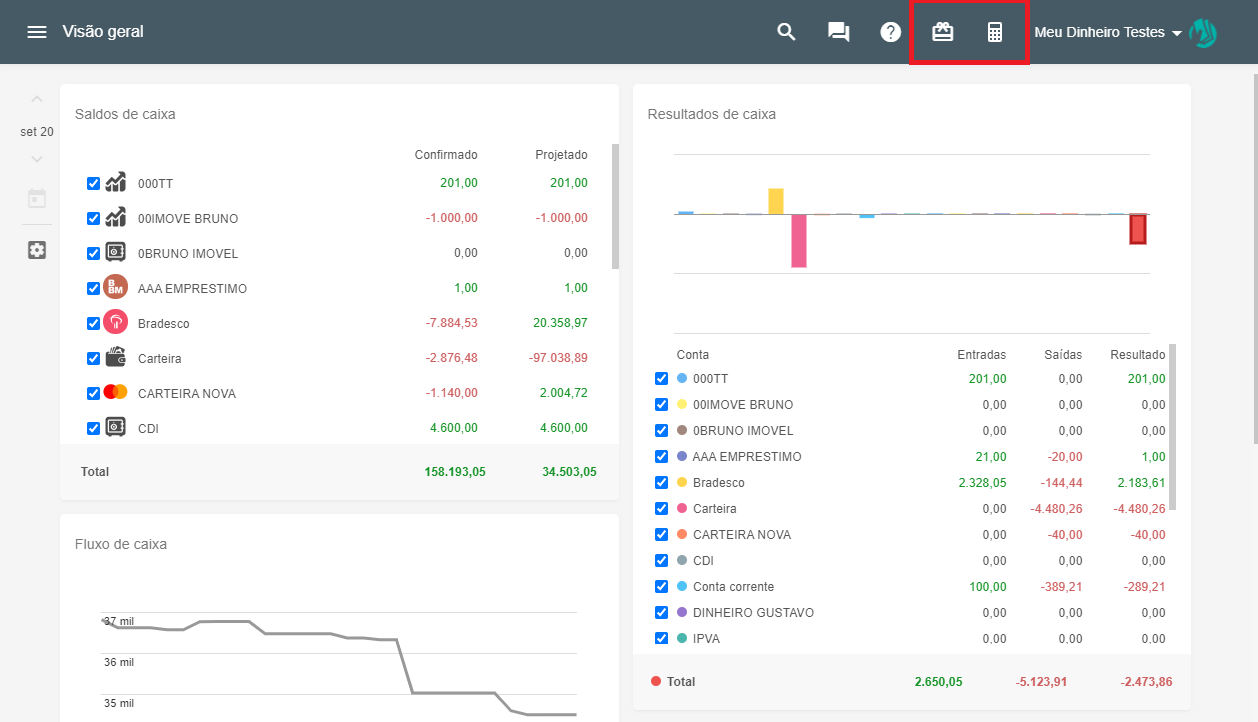1258x722 pixels.
Task: Click the CARTEIRA NOVA row in Resultados
Action: pyautogui.click(x=741, y=535)
